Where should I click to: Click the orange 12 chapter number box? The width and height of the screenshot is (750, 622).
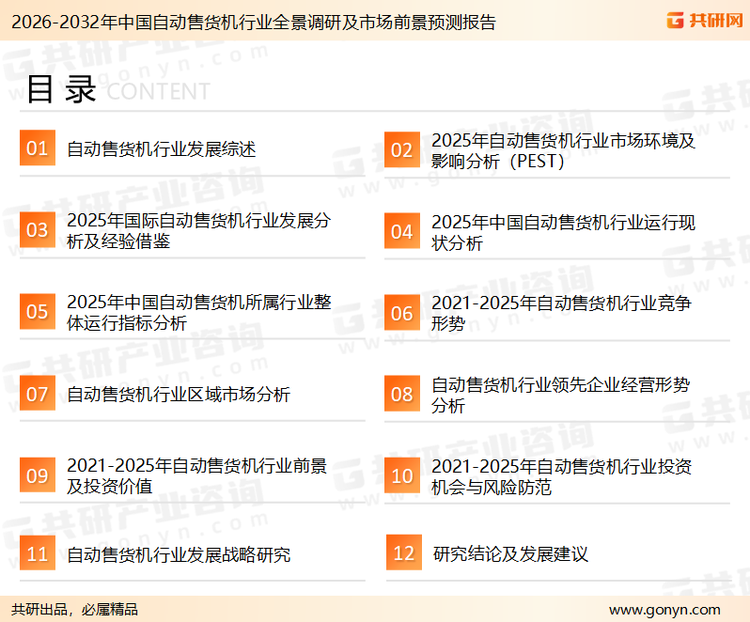tap(404, 553)
